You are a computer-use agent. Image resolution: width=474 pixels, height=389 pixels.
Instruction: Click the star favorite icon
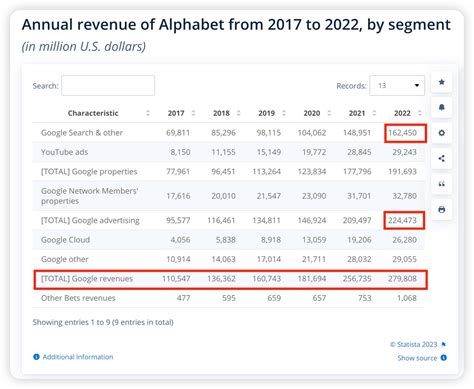[x=441, y=82]
